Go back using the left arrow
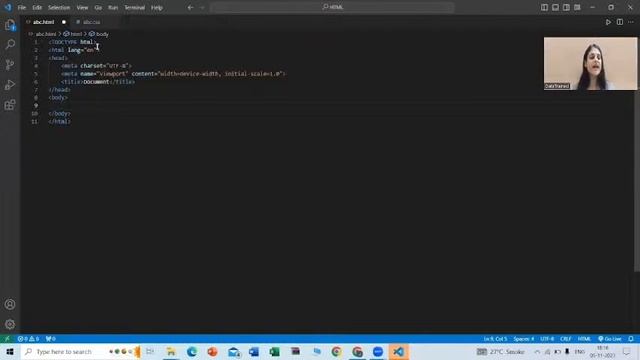640x360 pixels. pyautogui.click(x=191, y=7)
